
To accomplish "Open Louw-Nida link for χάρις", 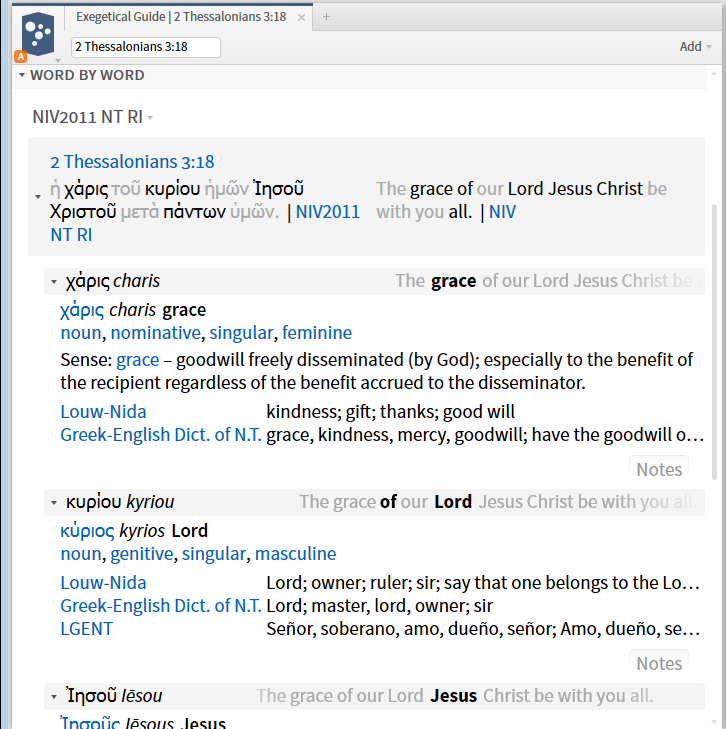I will tap(103, 411).
